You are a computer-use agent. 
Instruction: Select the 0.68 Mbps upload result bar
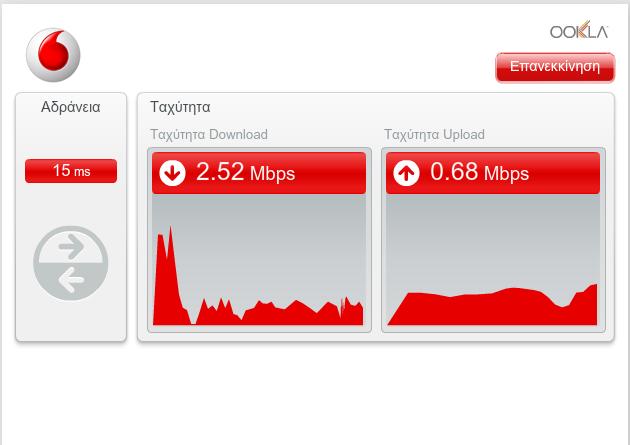coord(493,173)
